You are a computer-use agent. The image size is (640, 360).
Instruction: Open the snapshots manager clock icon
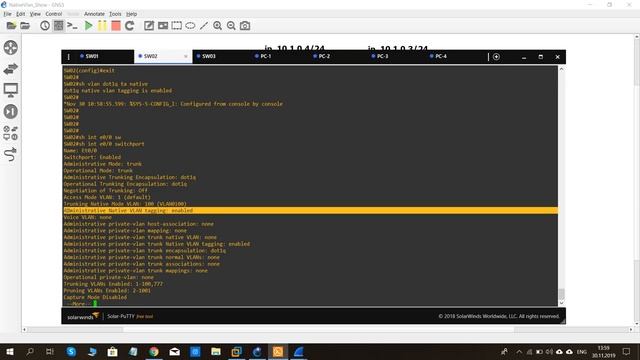point(45,26)
